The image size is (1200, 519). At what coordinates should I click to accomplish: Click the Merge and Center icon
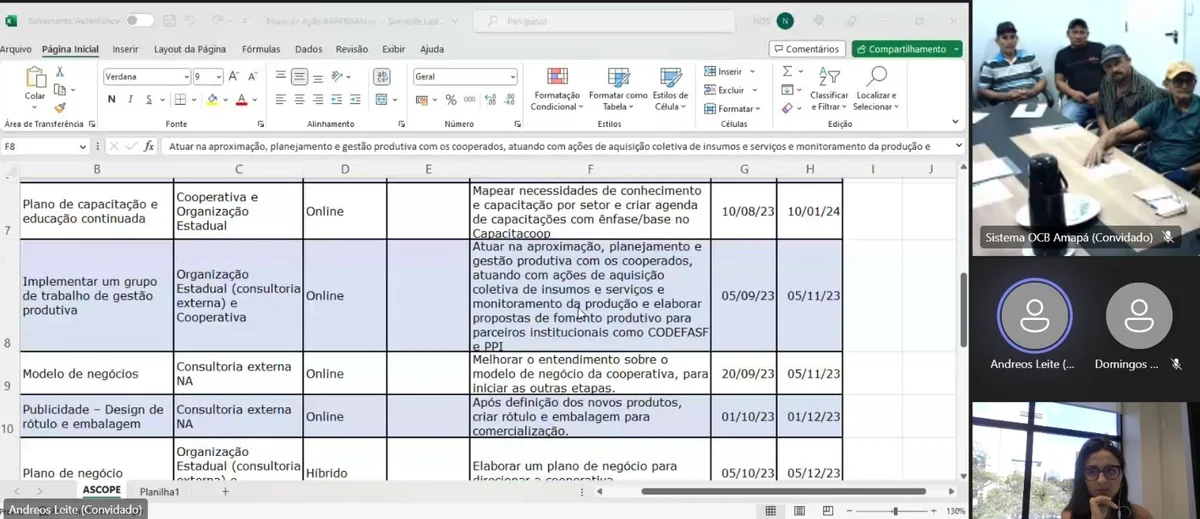[381, 100]
